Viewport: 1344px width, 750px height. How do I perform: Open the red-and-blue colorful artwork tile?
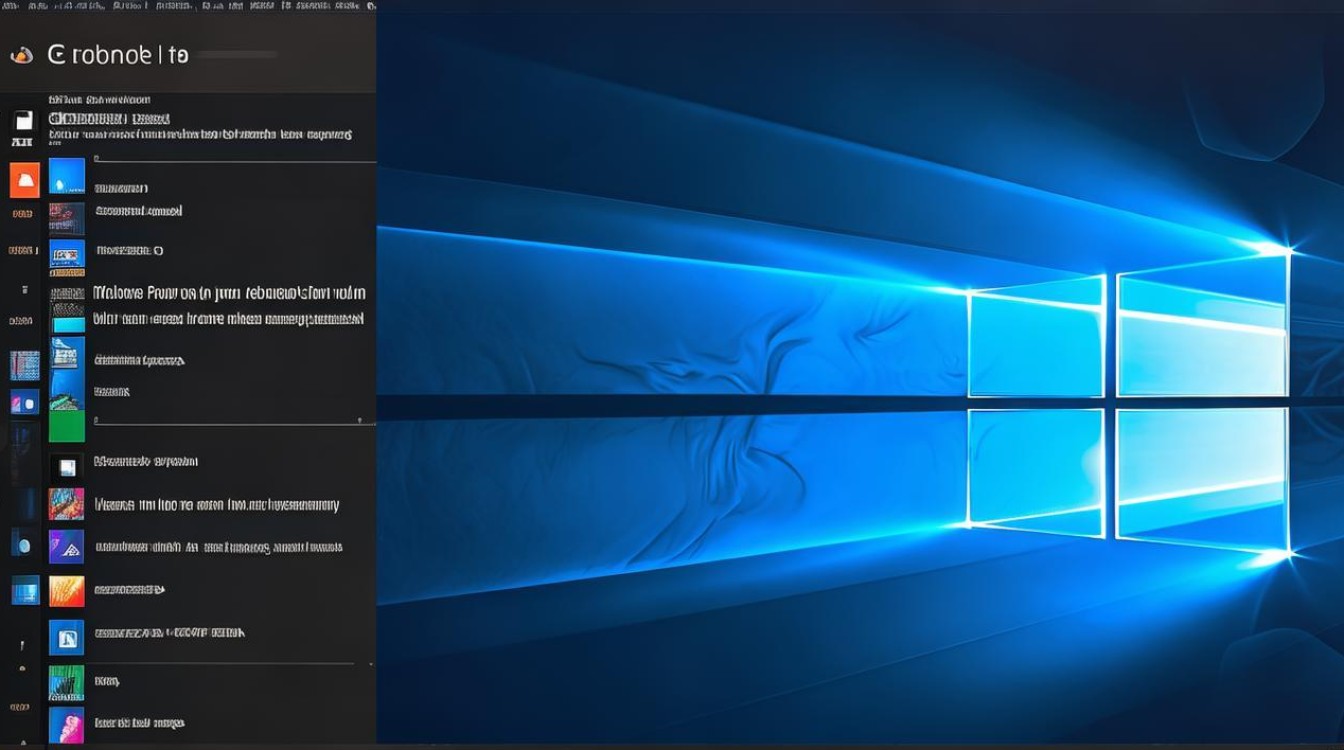pos(66,503)
